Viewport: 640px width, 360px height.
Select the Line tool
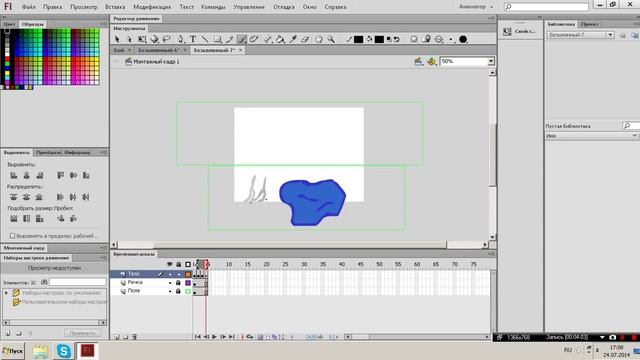(x=205, y=39)
